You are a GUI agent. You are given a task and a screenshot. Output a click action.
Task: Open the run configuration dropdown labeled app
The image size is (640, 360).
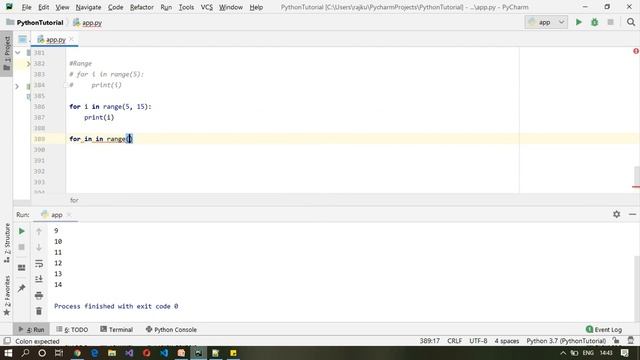(546, 22)
